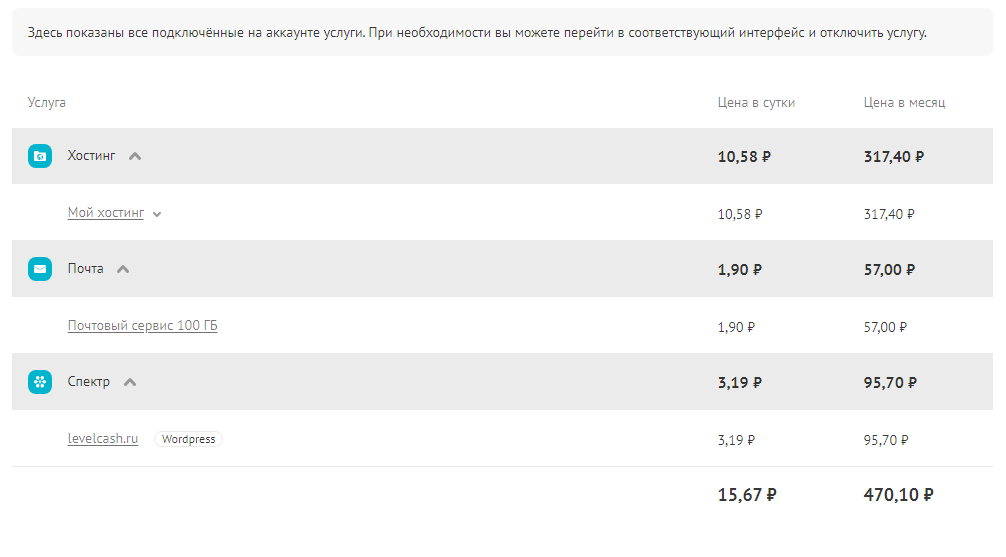Click the Цена в месяц header
1006x557 pixels.
pyautogui.click(x=904, y=103)
